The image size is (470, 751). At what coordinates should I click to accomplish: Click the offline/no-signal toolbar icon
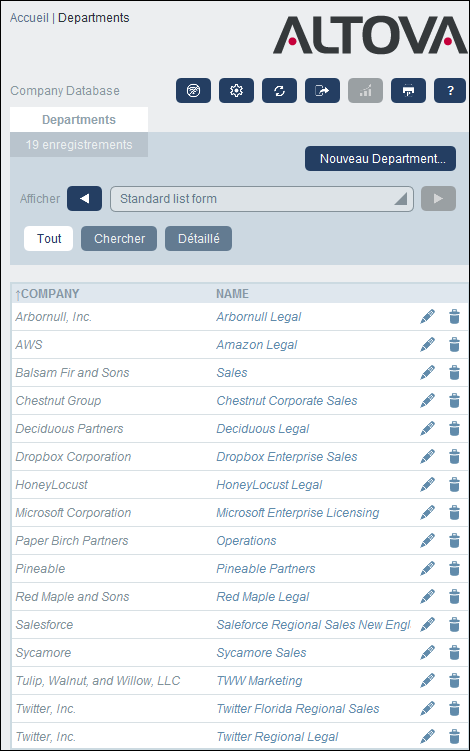(x=193, y=91)
